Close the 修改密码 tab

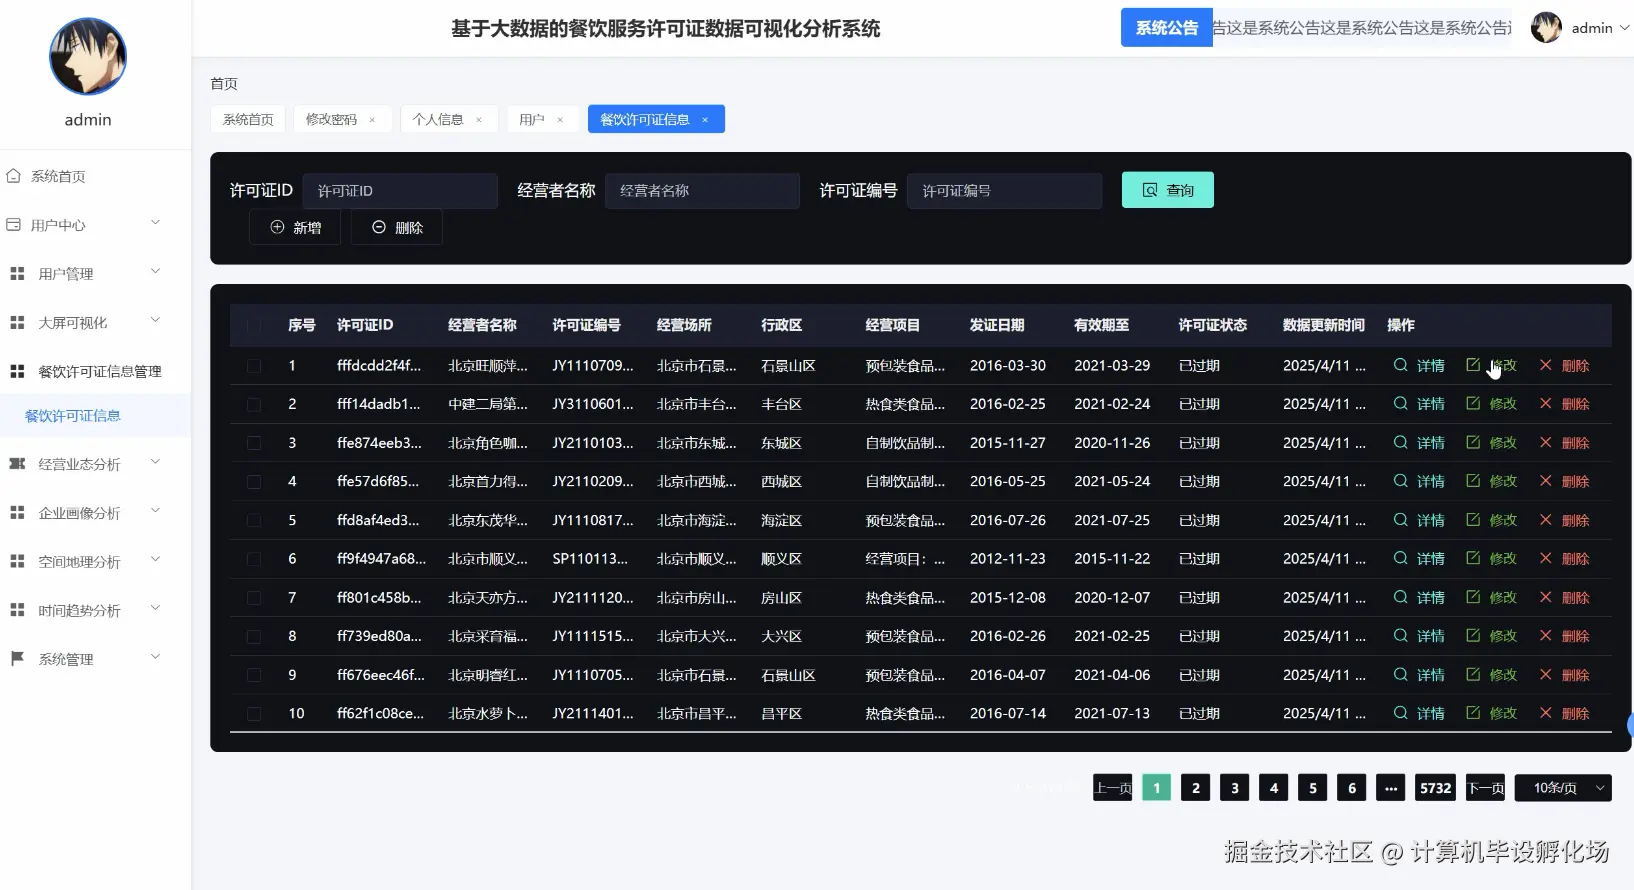[x=372, y=120]
